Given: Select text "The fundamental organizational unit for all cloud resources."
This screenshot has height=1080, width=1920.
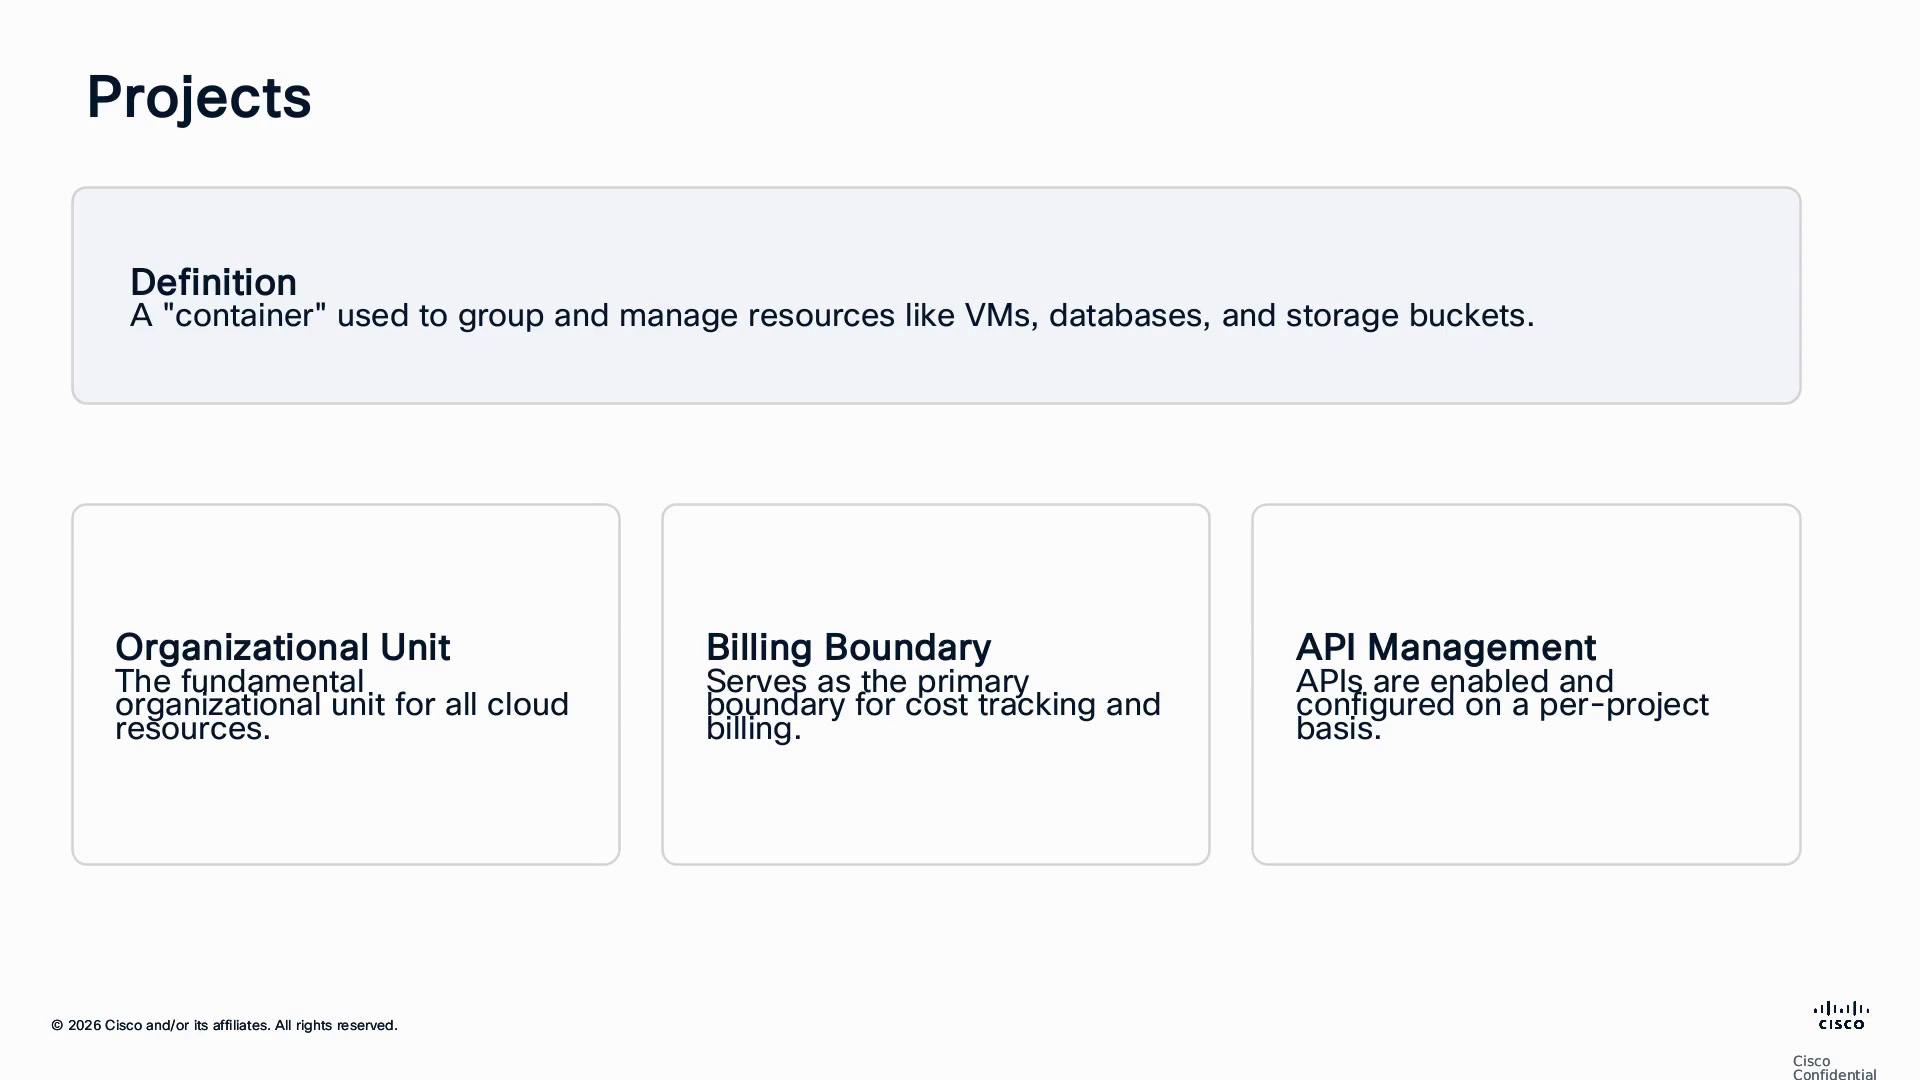Looking at the screenshot, I should pyautogui.click(x=342, y=705).
